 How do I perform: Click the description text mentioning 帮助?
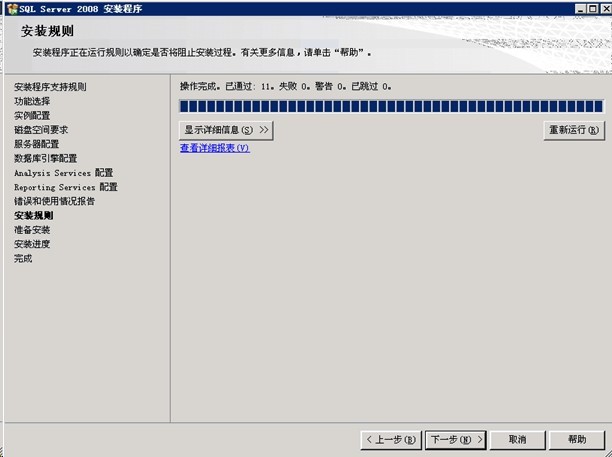[202, 52]
